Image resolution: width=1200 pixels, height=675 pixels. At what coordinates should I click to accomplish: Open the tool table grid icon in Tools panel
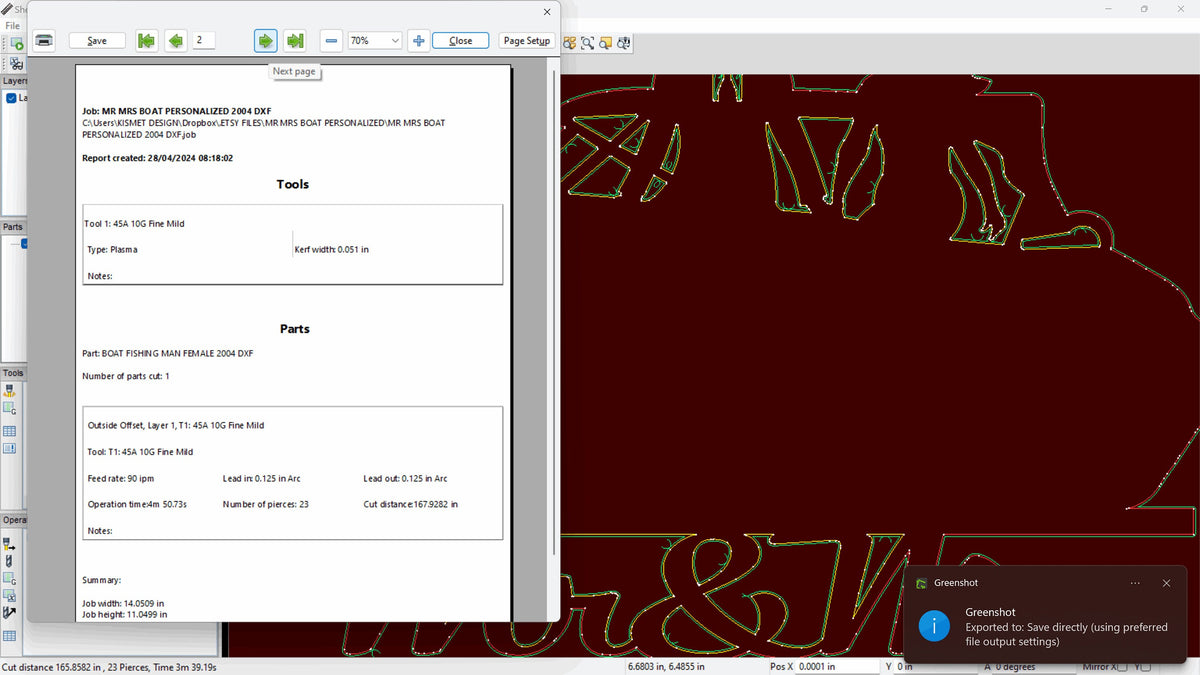tap(10, 431)
